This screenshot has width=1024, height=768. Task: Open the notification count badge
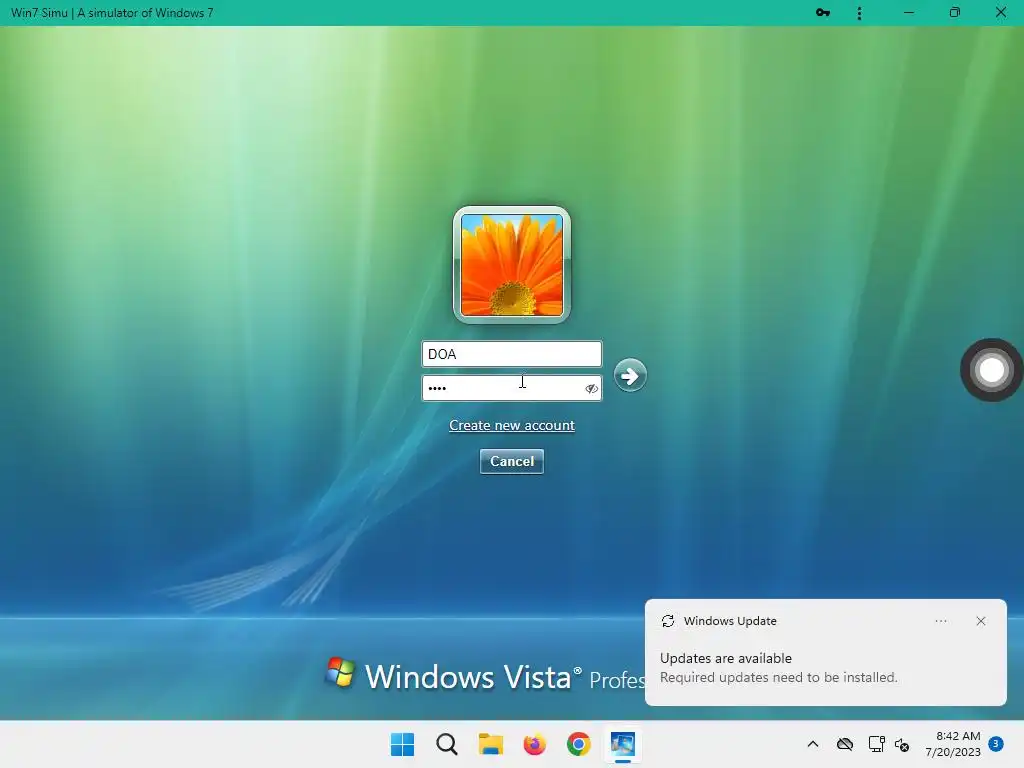click(x=996, y=744)
